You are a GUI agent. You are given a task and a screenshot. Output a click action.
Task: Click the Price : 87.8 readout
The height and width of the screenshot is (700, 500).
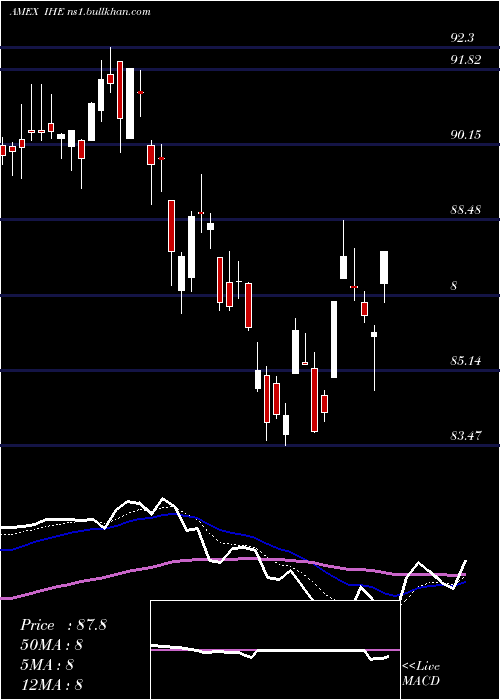(x=63, y=625)
